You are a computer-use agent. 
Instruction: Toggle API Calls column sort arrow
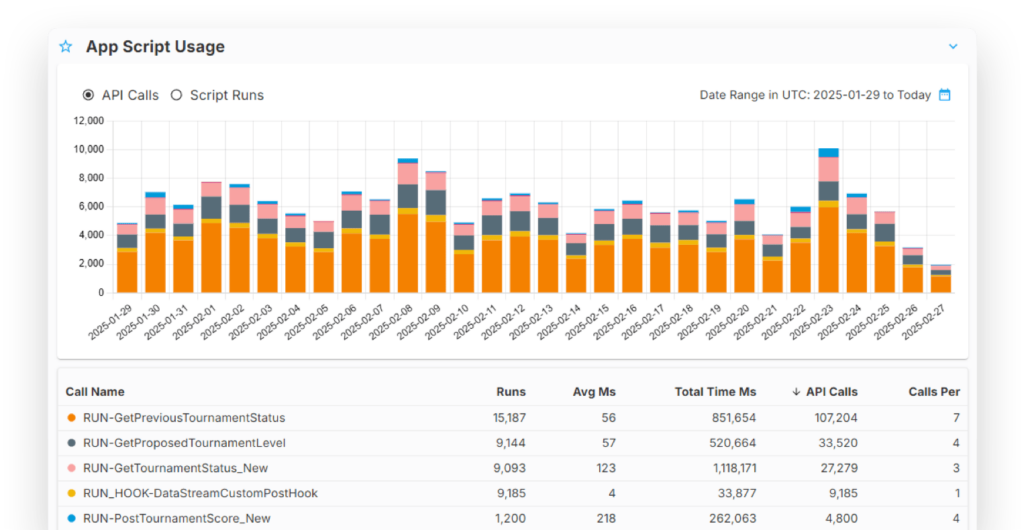pos(795,392)
